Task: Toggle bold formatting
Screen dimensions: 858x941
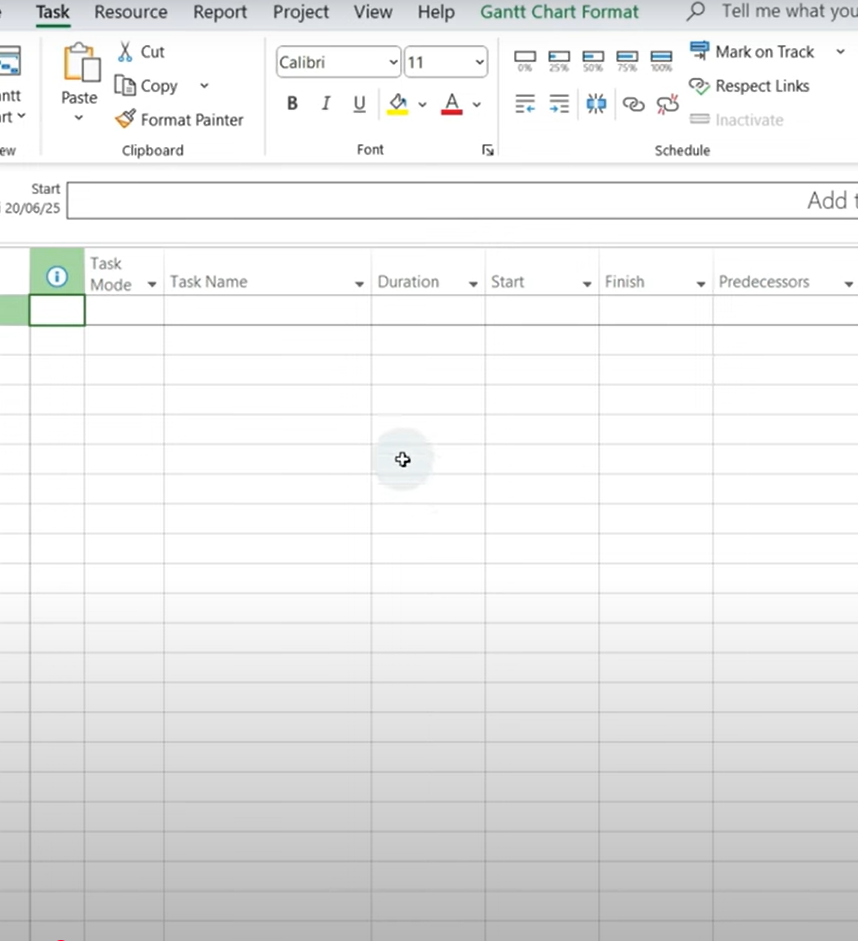Action: 291,103
